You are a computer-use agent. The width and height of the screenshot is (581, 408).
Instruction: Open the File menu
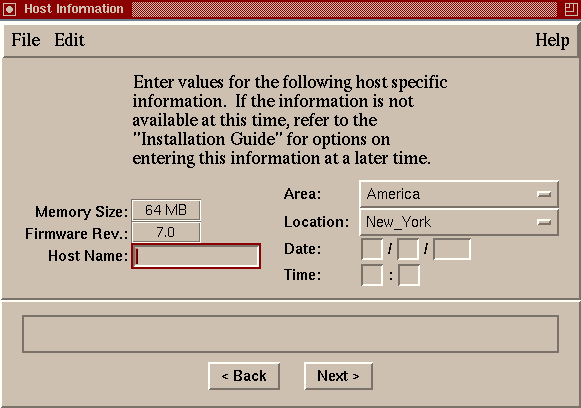pyautogui.click(x=26, y=40)
